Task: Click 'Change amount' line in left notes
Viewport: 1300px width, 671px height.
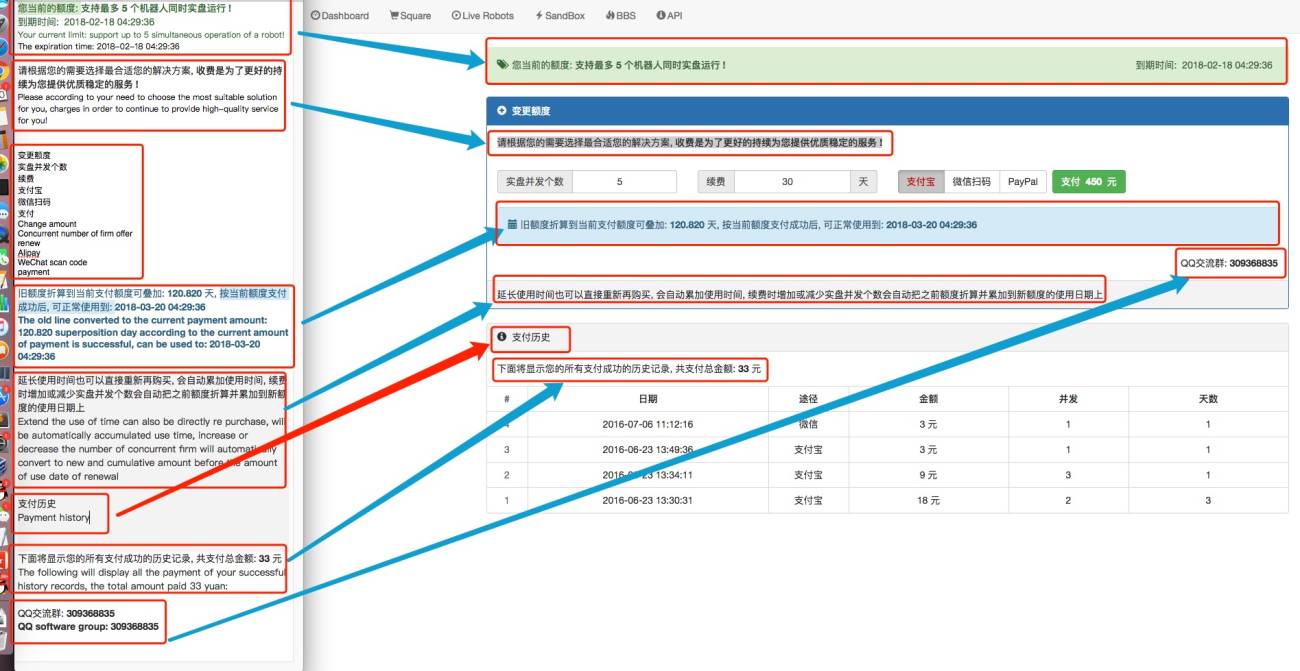Action: pos(47,224)
